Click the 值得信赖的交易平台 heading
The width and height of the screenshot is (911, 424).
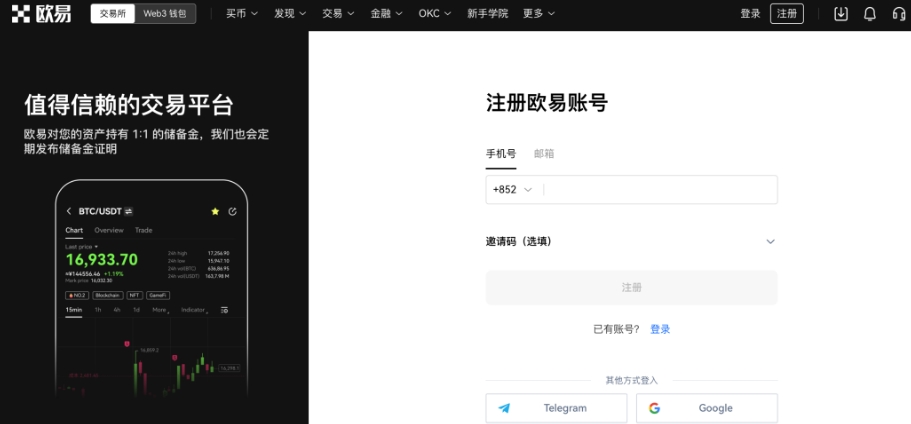(129, 105)
